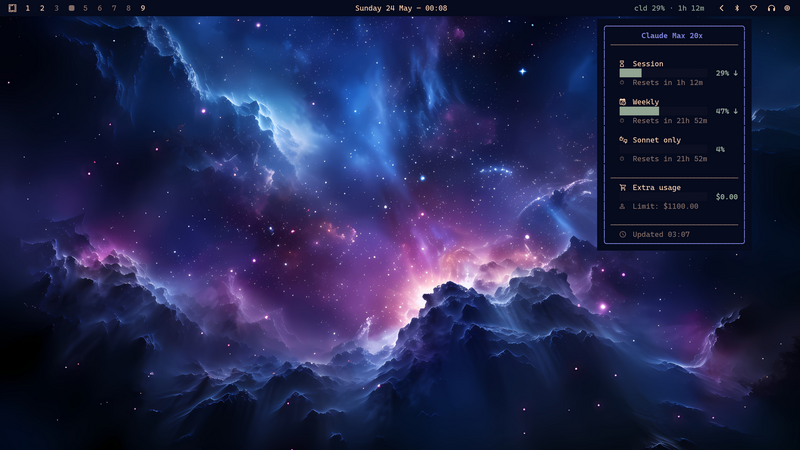Click the Extra usage spending bar

[x=663, y=196]
